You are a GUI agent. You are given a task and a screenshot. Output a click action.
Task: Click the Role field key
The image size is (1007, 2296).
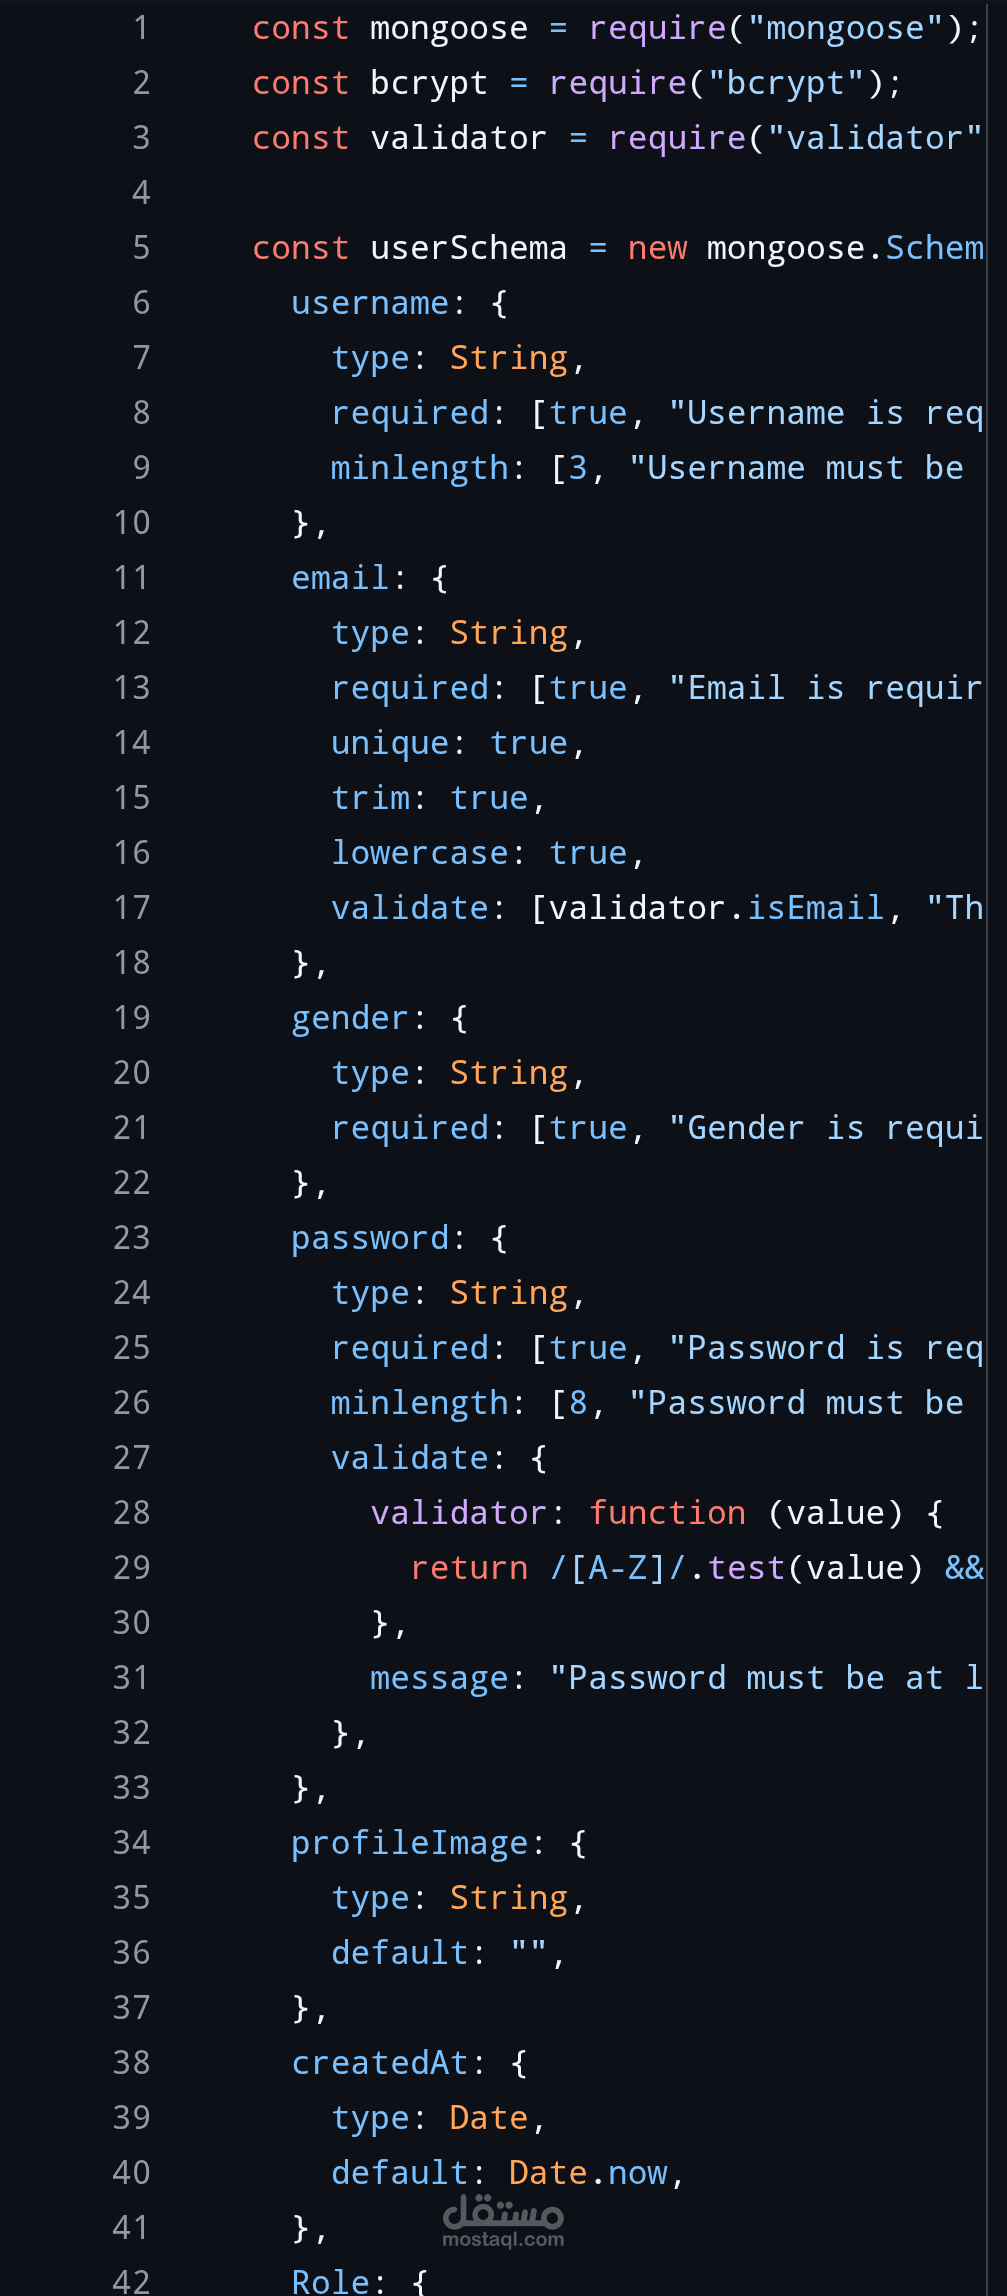[x=331, y=2281]
